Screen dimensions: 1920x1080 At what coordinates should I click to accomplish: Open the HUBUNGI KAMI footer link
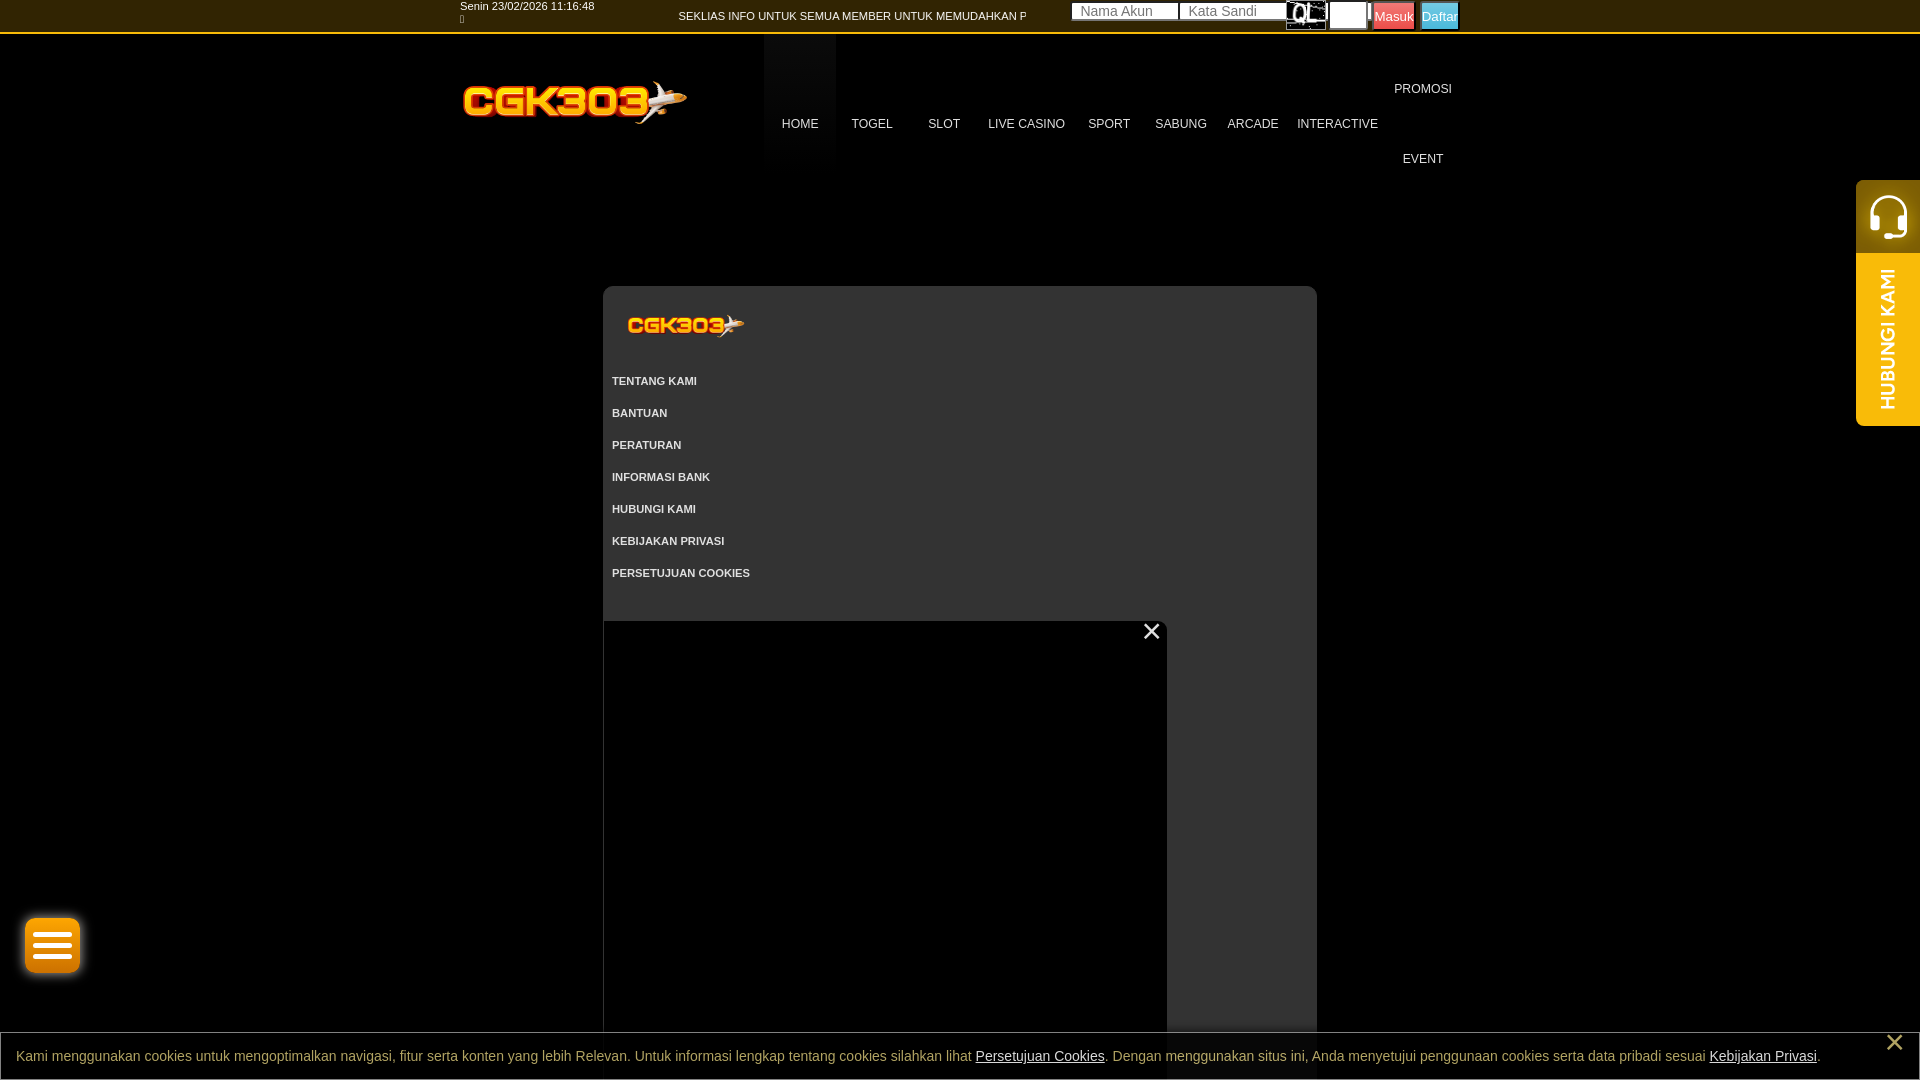[x=654, y=509]
